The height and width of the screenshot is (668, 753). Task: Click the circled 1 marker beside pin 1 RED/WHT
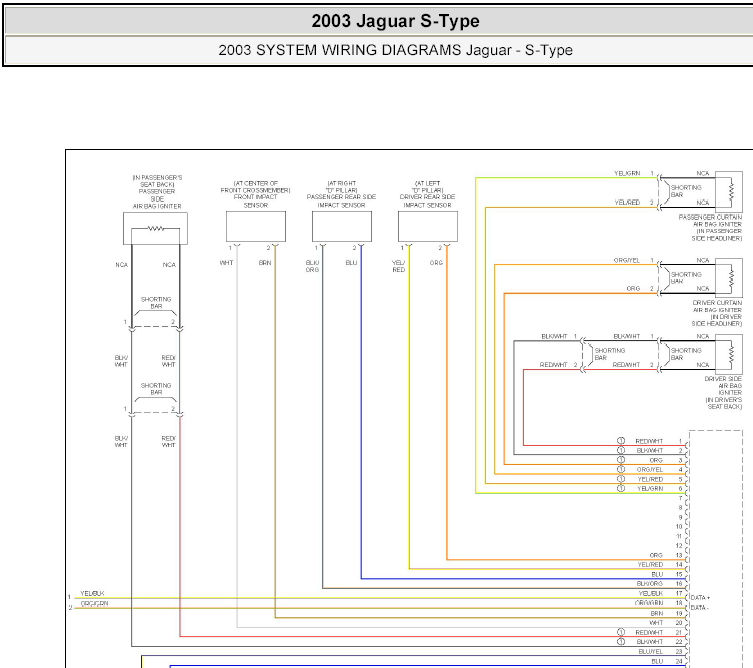click(620, 441)
